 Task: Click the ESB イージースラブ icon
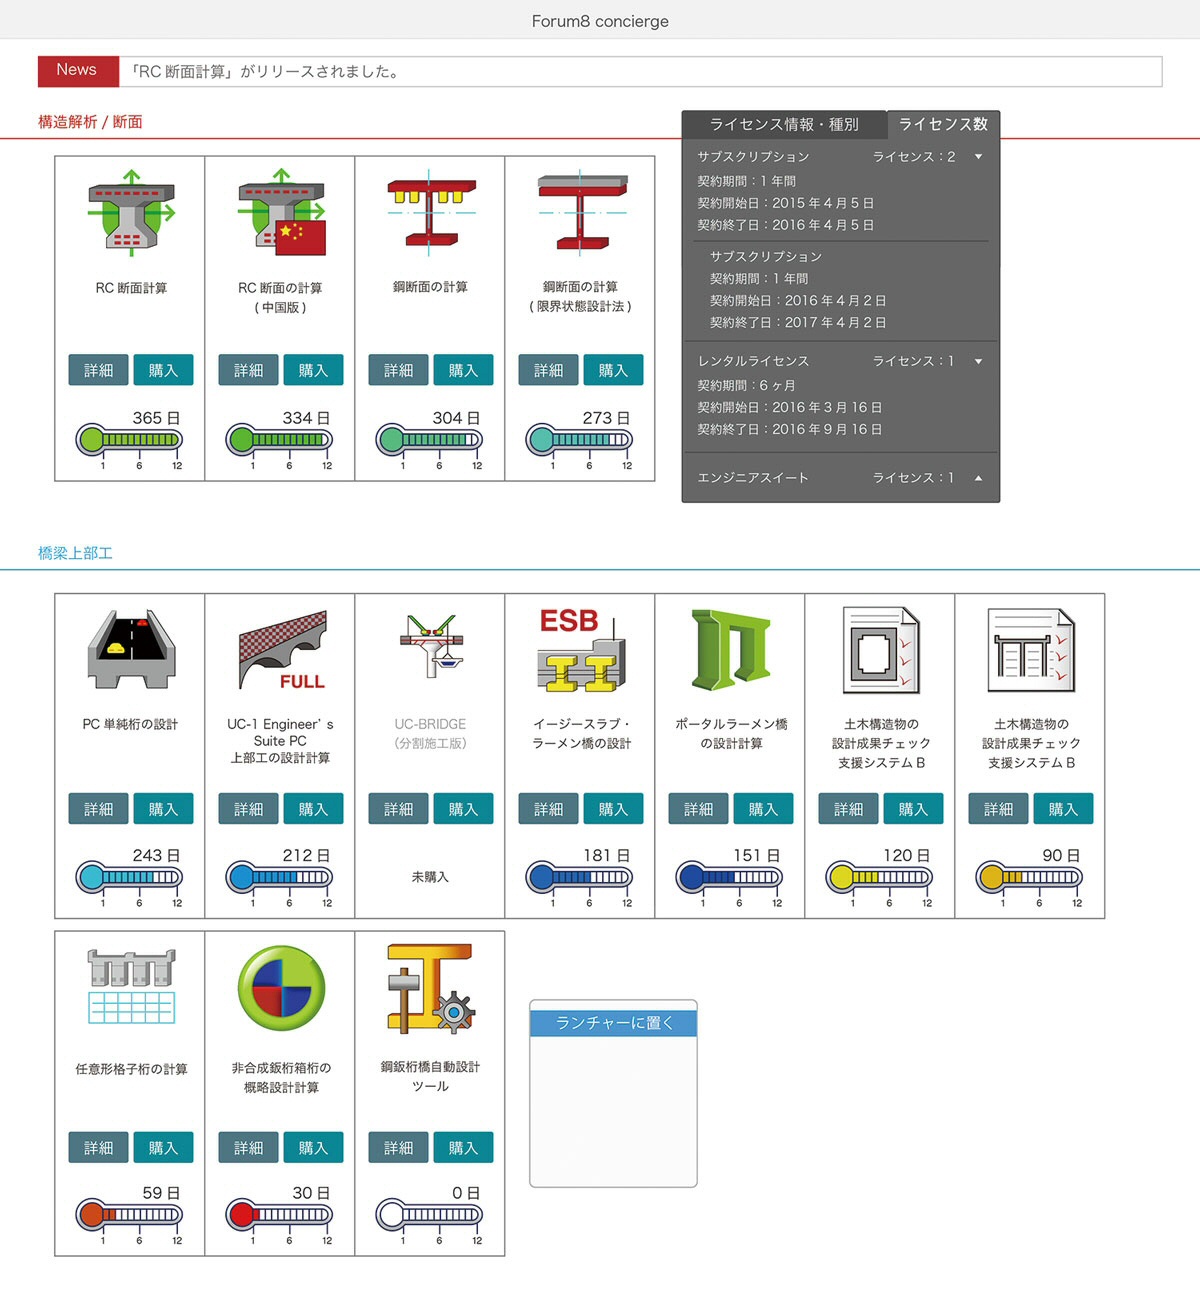(x=581, y=650)
